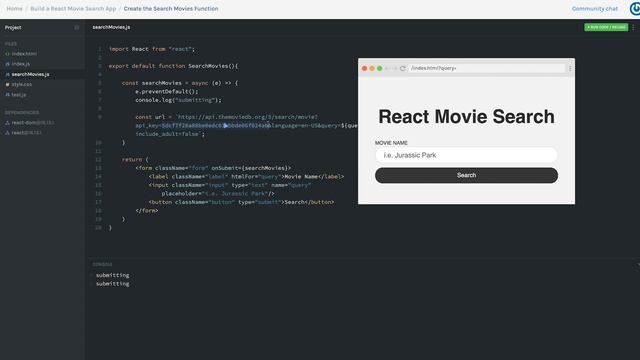This screenshot has width=640, height=360.
Task: Select the searchMovies.js editor tab
Action: 111,27
